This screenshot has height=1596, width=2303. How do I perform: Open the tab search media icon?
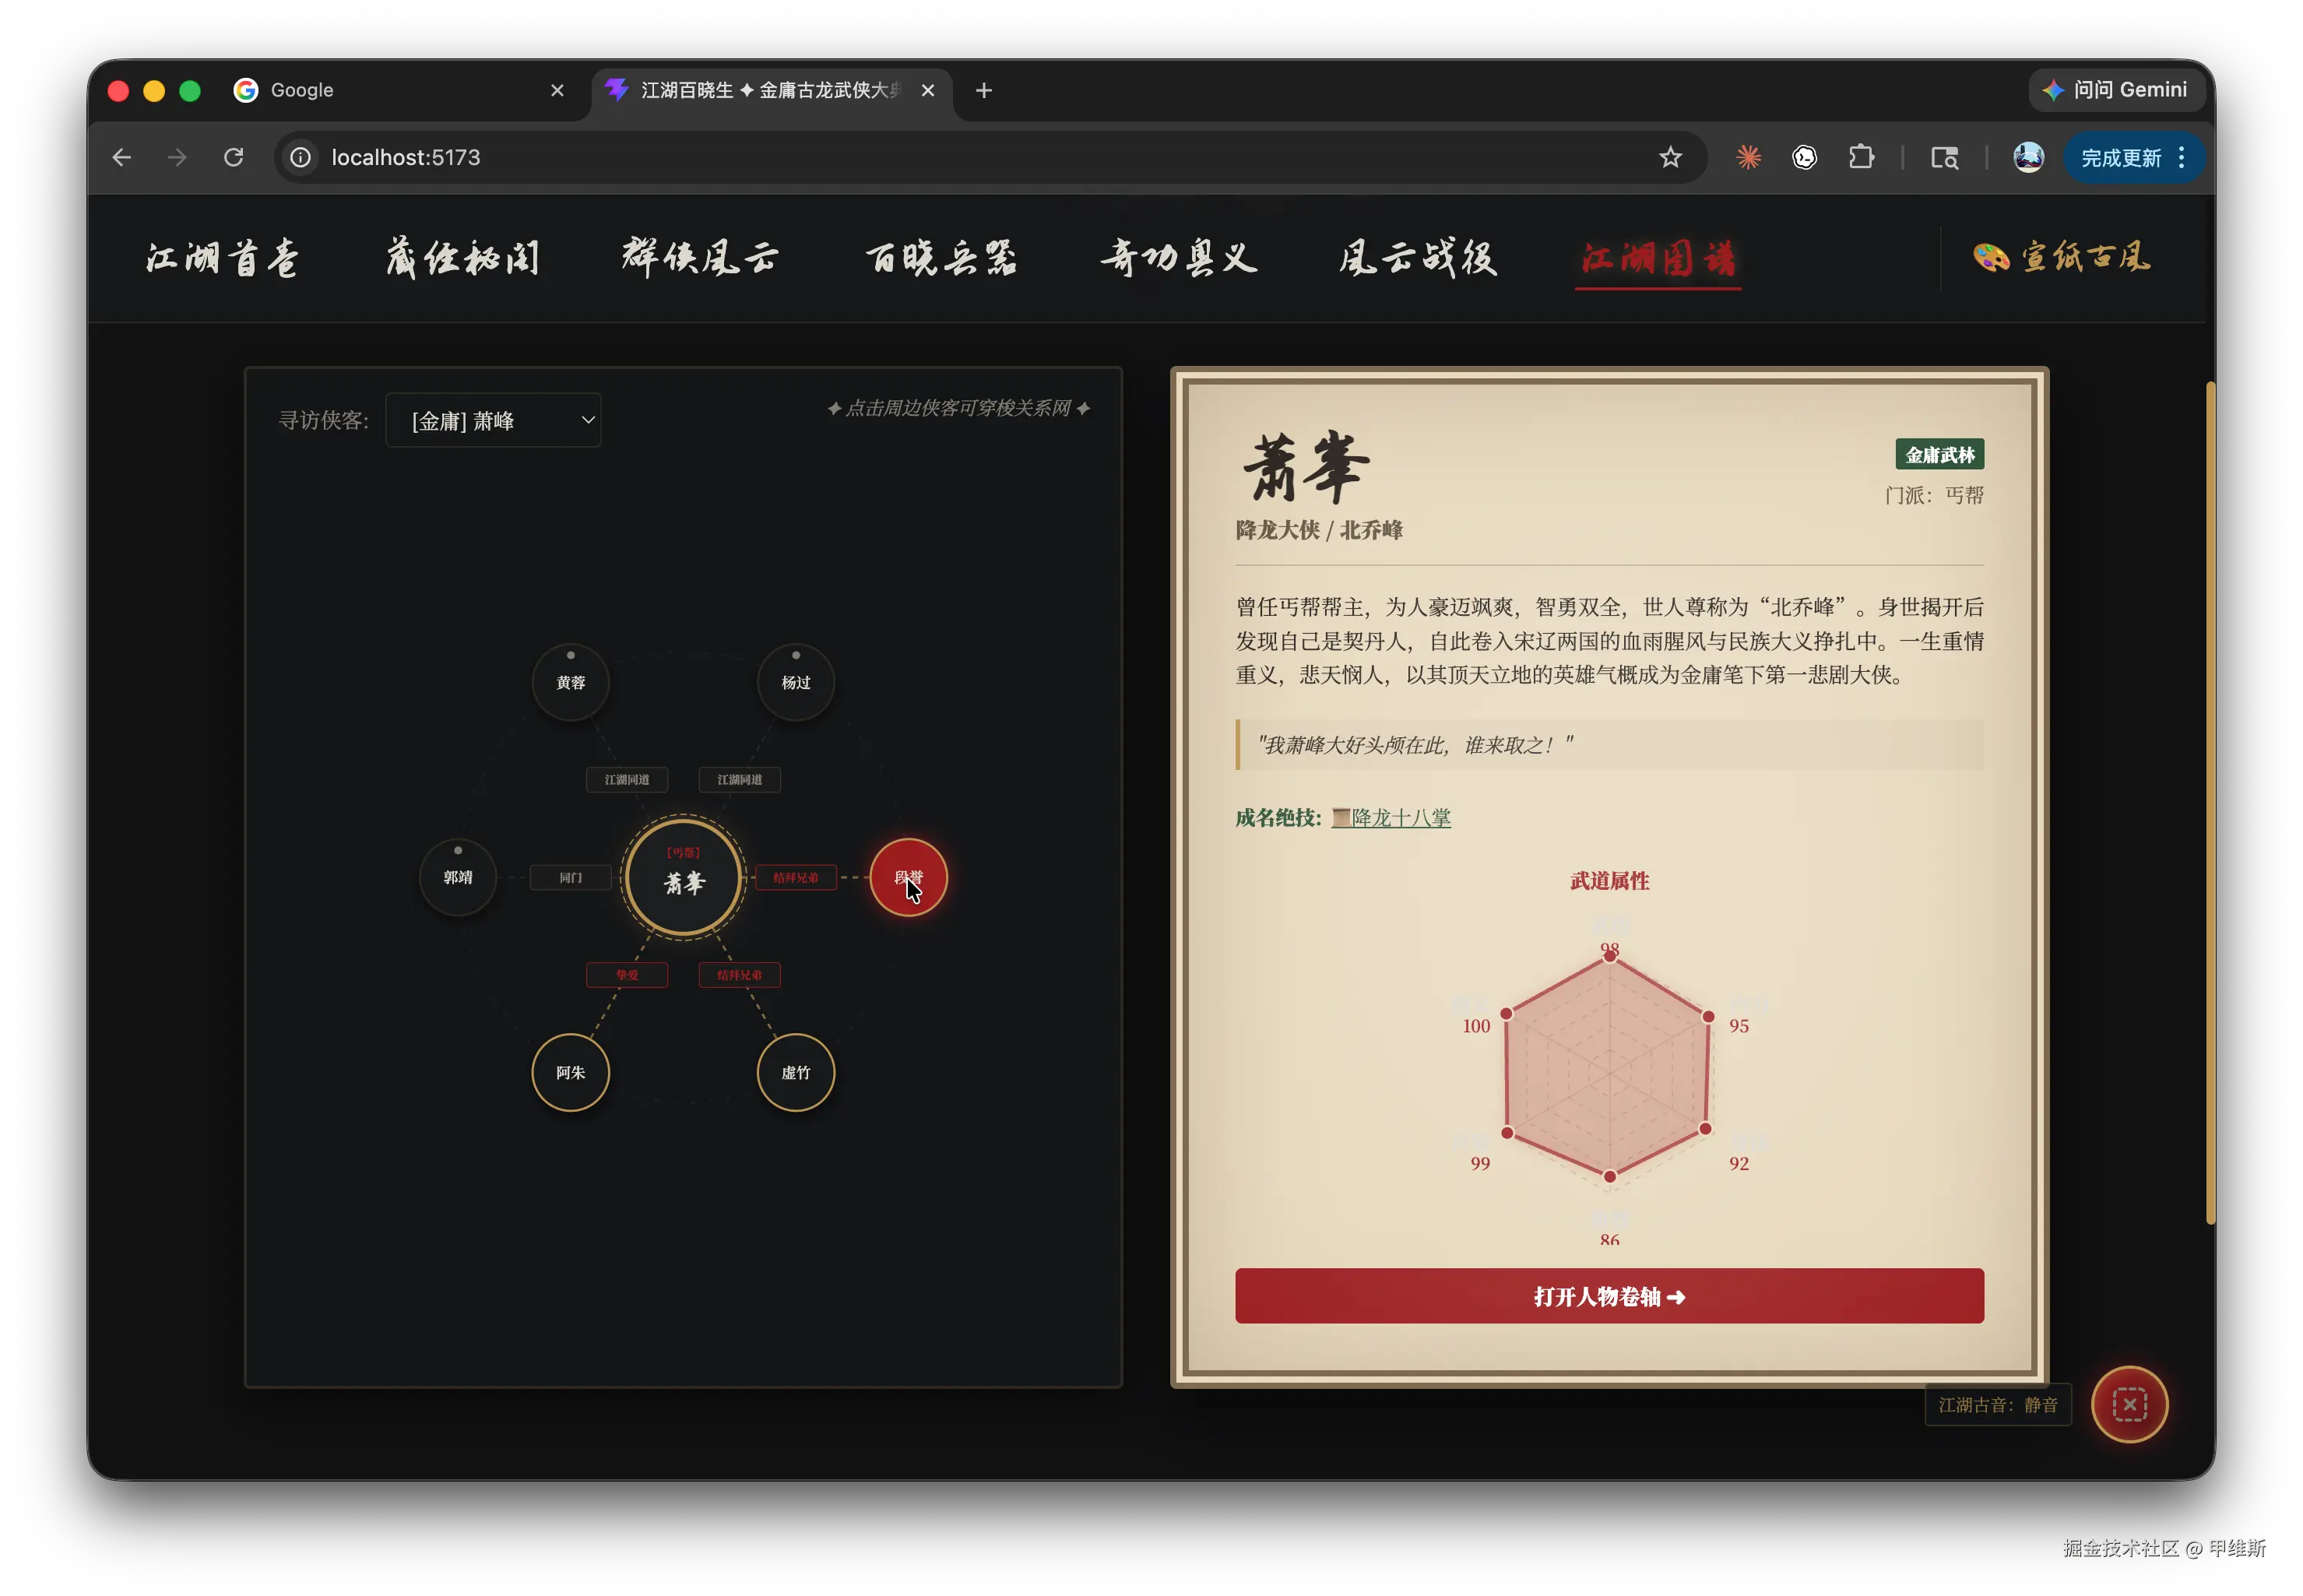(1944, 157)
